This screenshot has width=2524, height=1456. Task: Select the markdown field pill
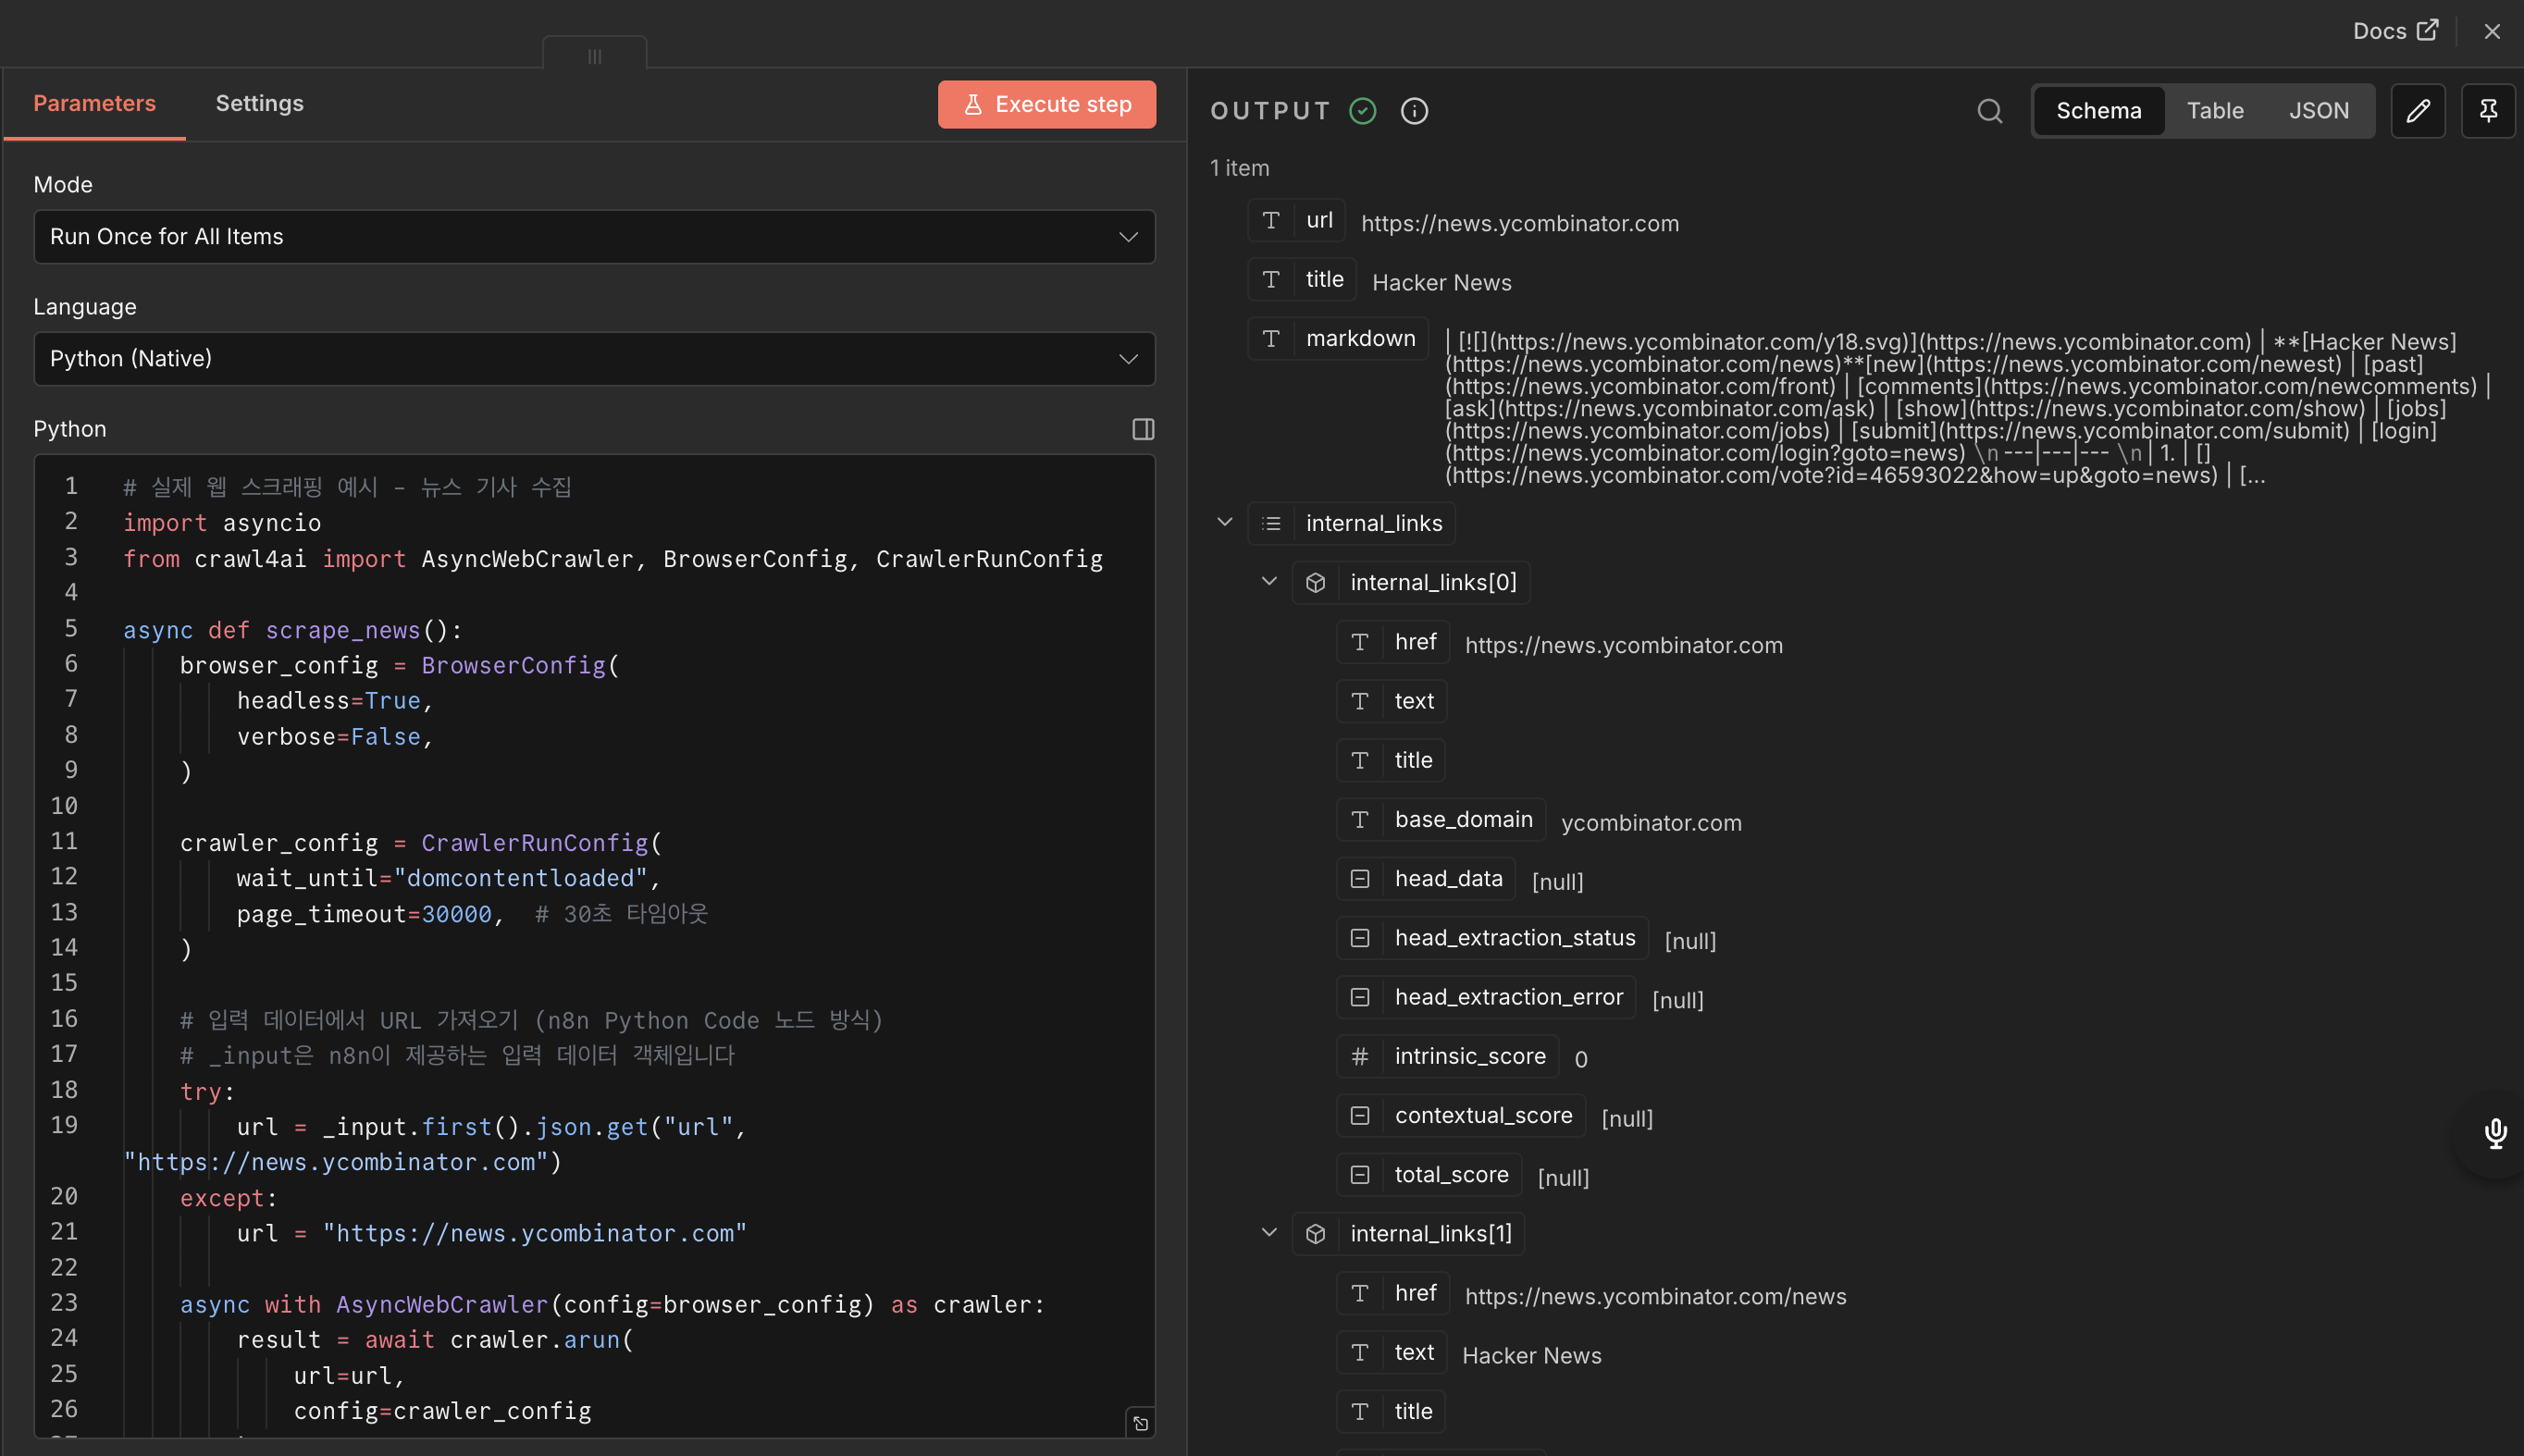click(1338, 338)
